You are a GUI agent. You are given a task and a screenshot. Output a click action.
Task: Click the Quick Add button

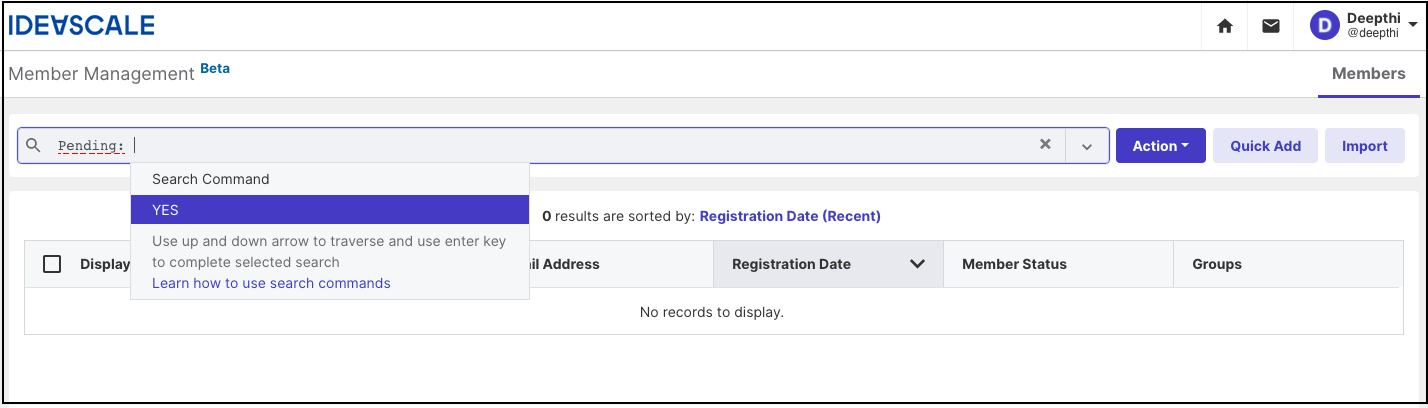click(x=1265, y=146)
